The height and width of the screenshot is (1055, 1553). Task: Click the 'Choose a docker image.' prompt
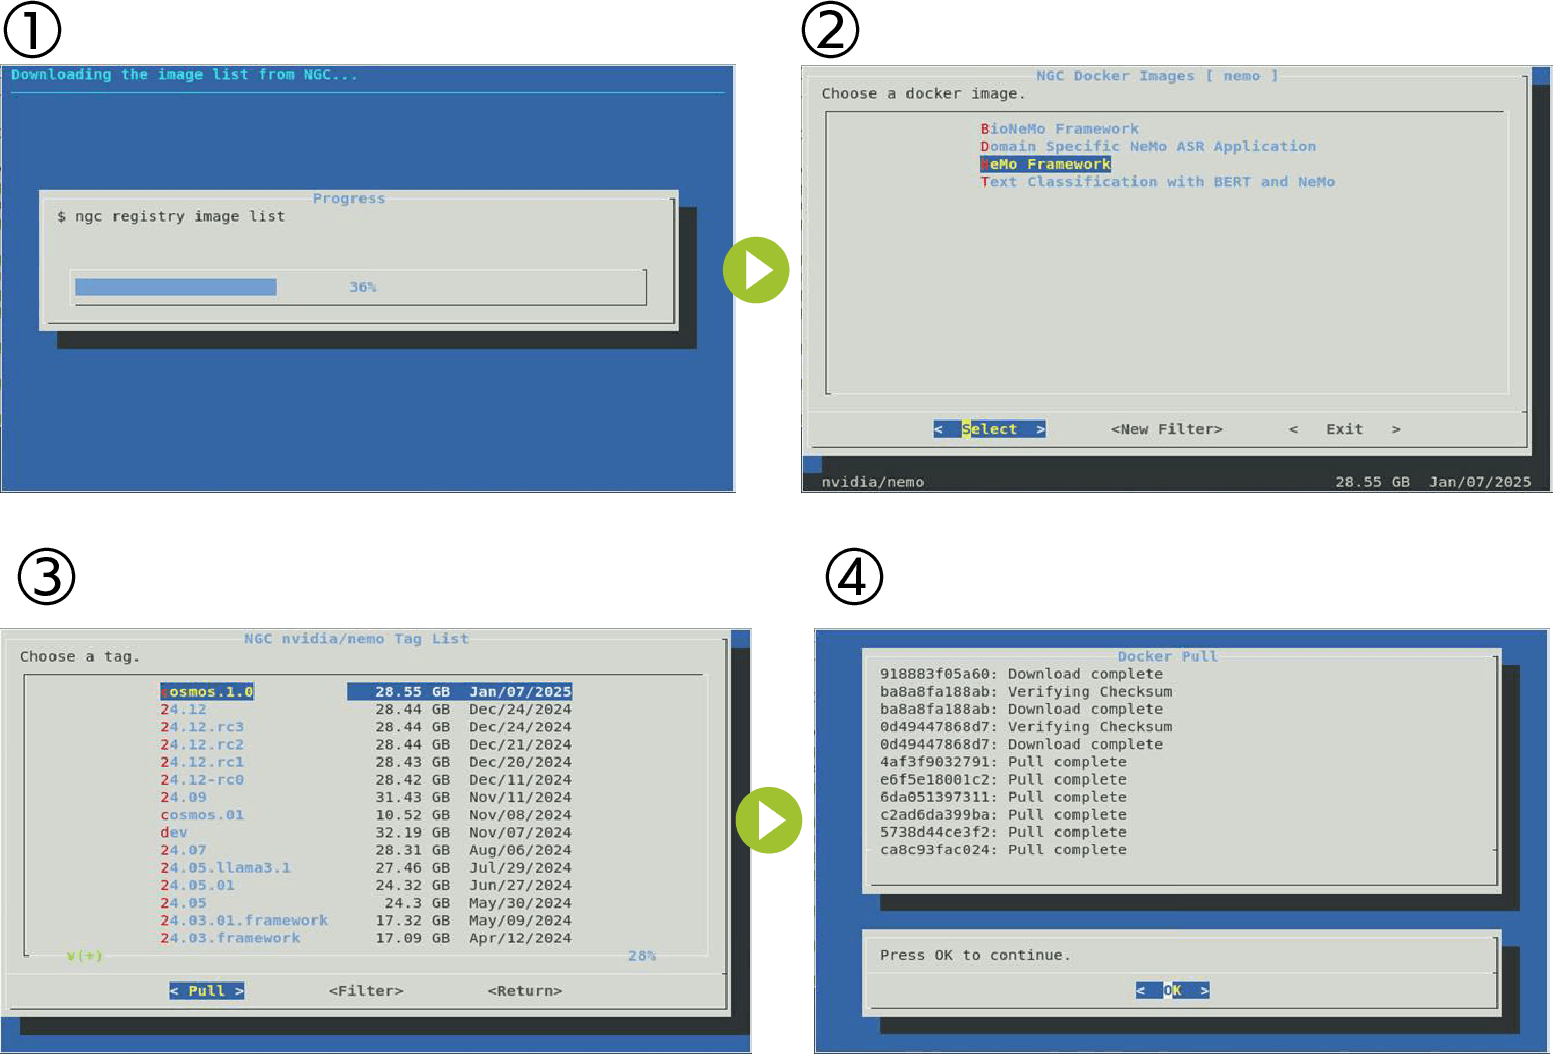click(x=923, y=94)
